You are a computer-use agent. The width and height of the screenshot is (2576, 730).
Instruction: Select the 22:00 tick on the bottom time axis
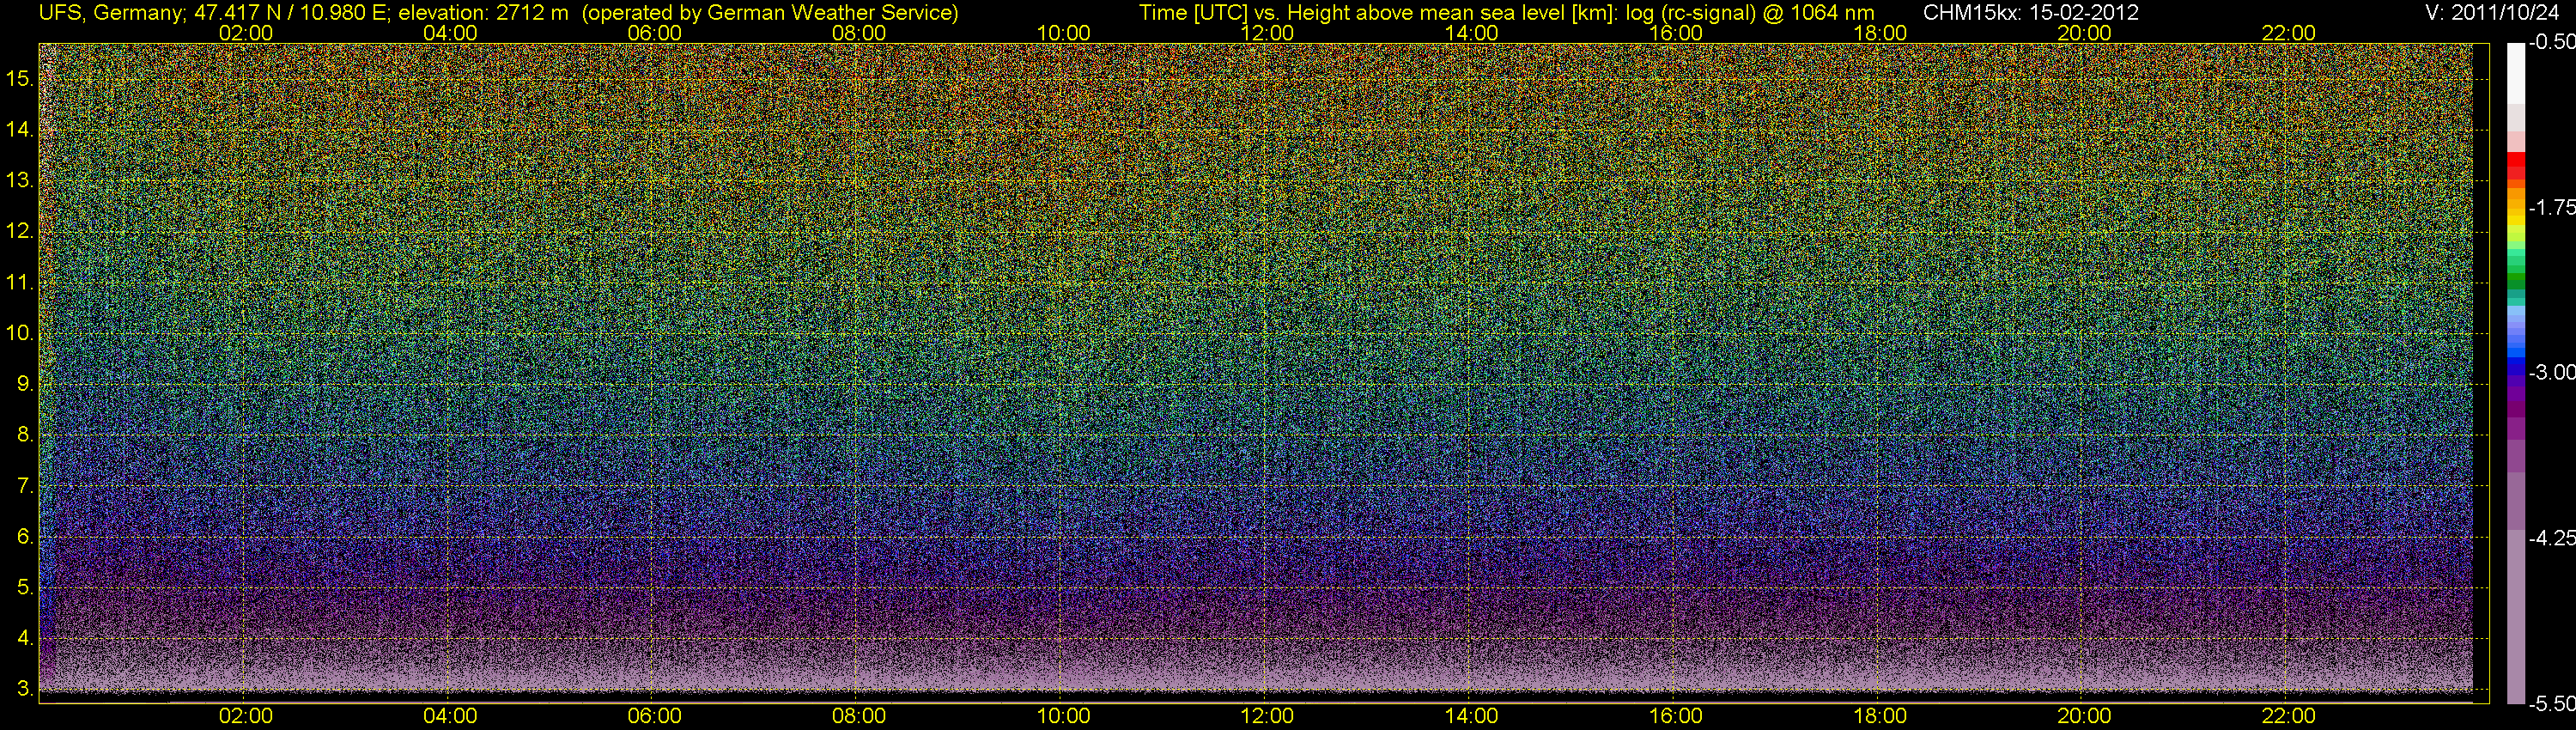pos(2288,716)
